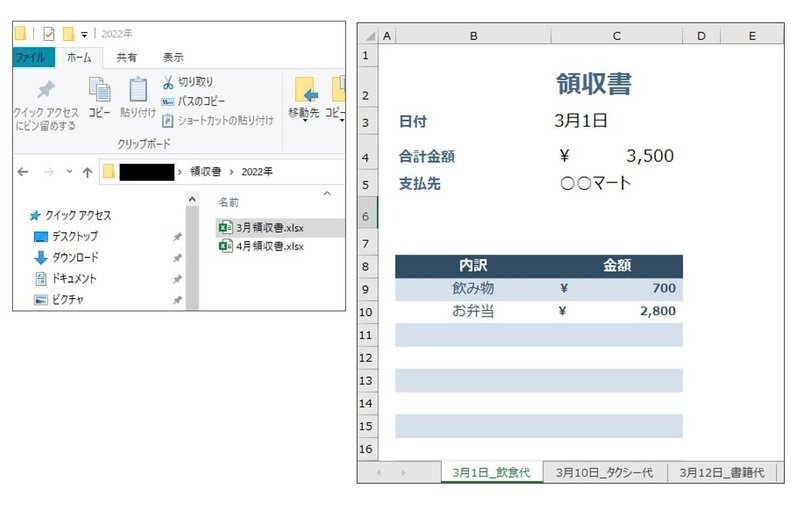
Task: Click the Move to folder icon
Action: [305, 90]
